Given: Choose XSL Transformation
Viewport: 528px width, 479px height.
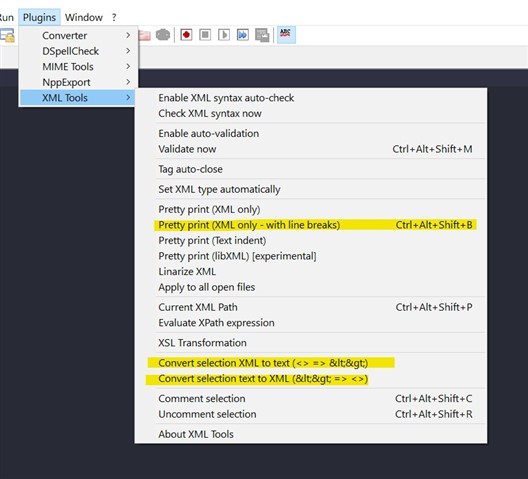Looking at the screenshot, I should tap(310, 343).
